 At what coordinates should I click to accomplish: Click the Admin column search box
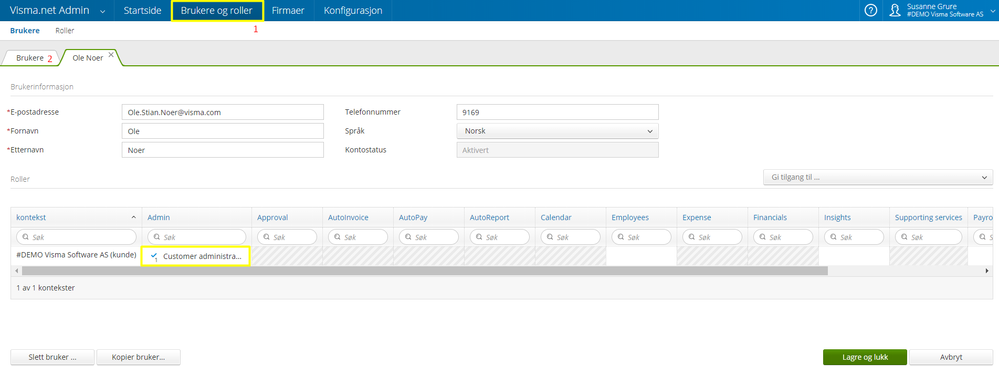pos(197,237)
